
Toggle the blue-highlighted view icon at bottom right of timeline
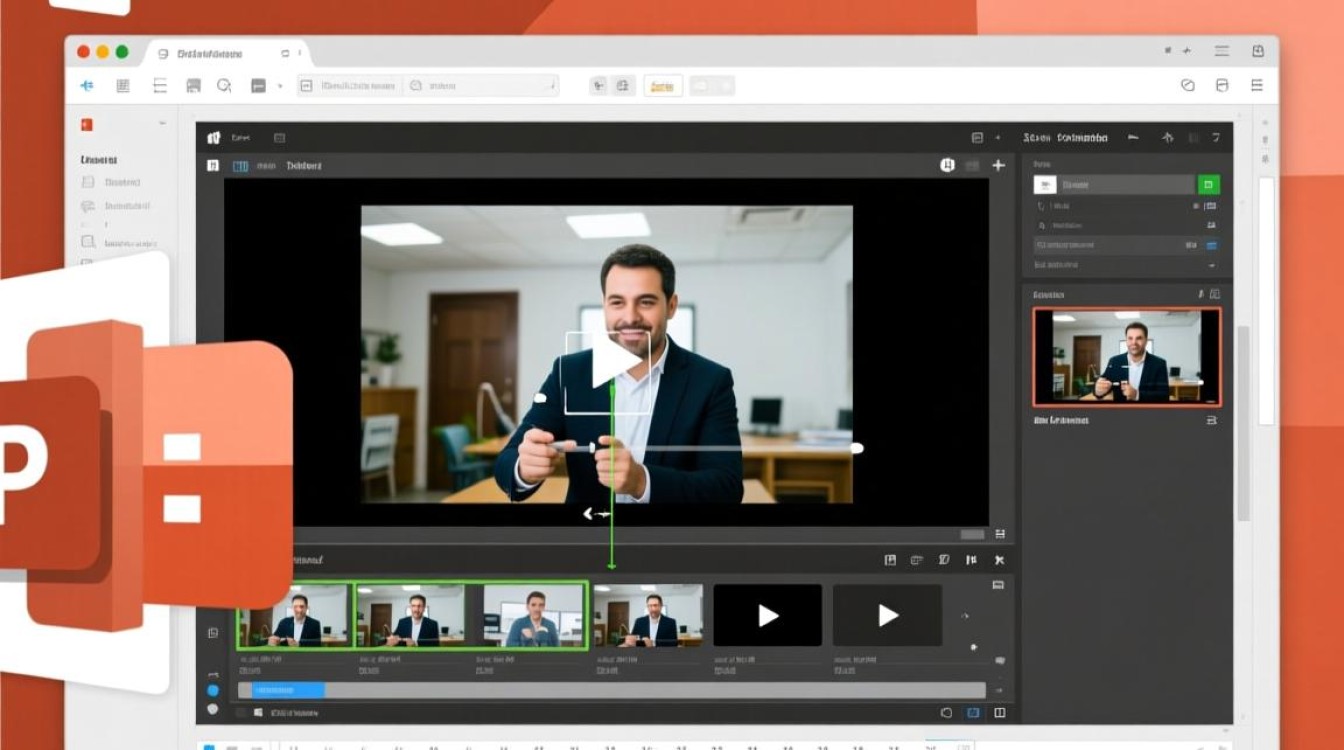(x=972, y=713)
